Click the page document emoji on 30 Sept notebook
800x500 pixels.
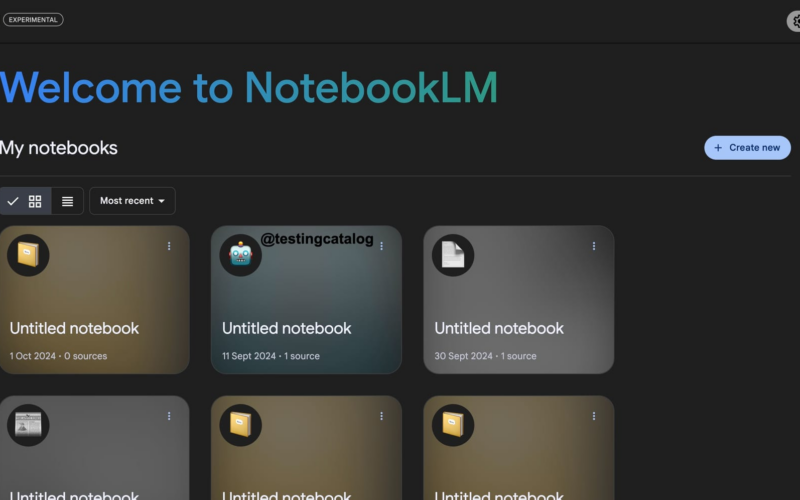pyautogui.click(x=453, y=255)
